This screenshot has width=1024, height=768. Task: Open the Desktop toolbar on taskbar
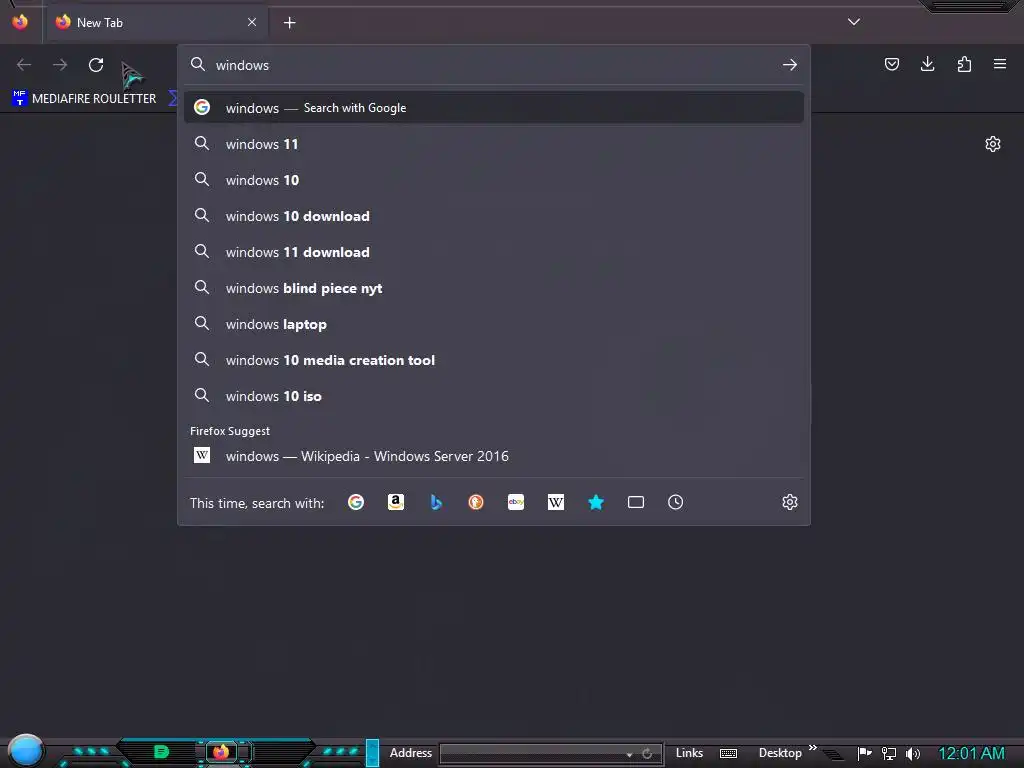[780, 753]
